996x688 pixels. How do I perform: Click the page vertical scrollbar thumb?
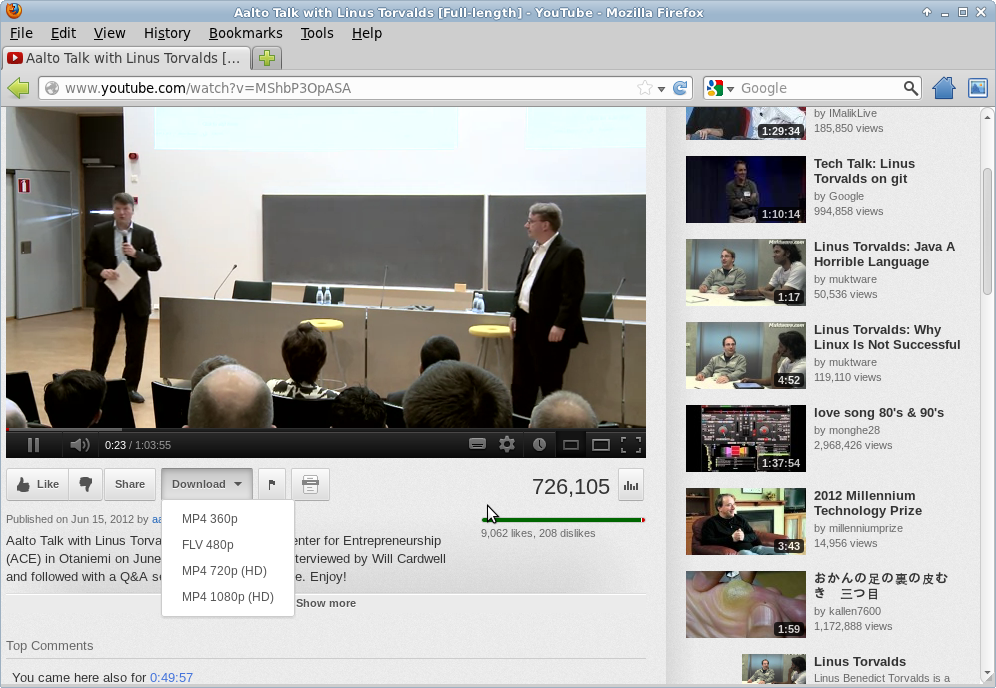coord(986,230)
